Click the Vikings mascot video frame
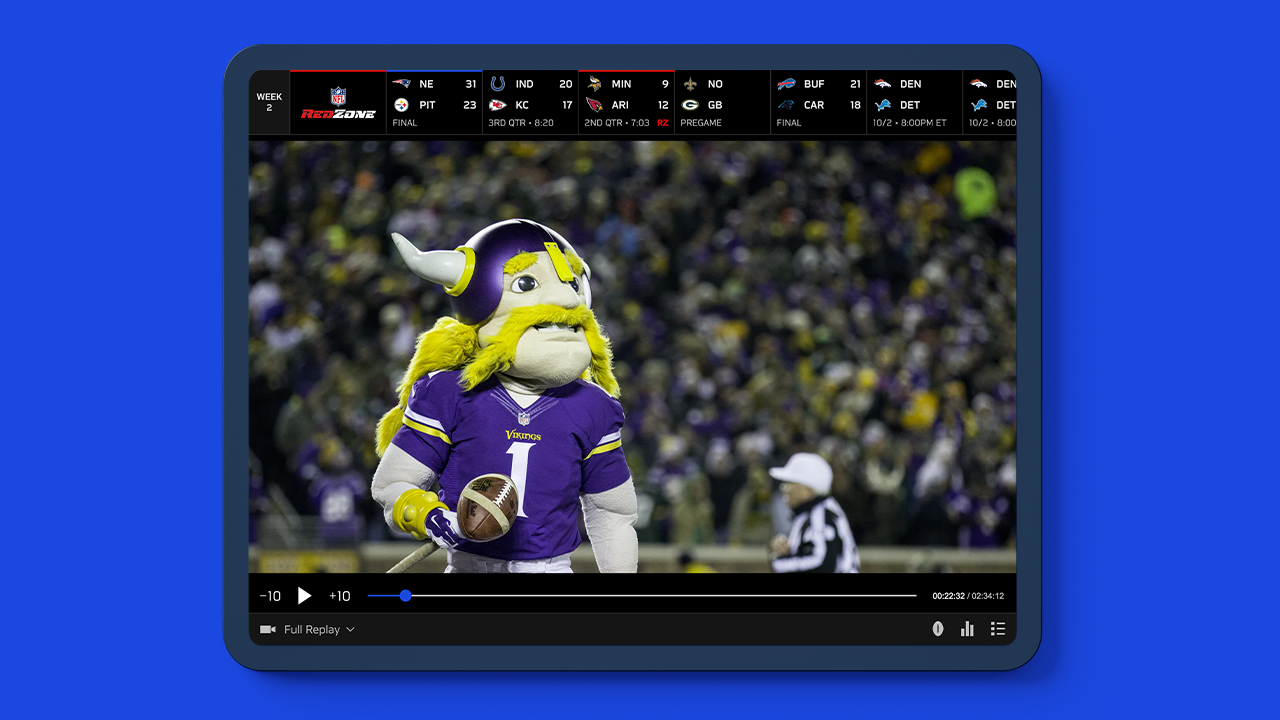Viewport: 1280px width, 720px height. [632, 356]
